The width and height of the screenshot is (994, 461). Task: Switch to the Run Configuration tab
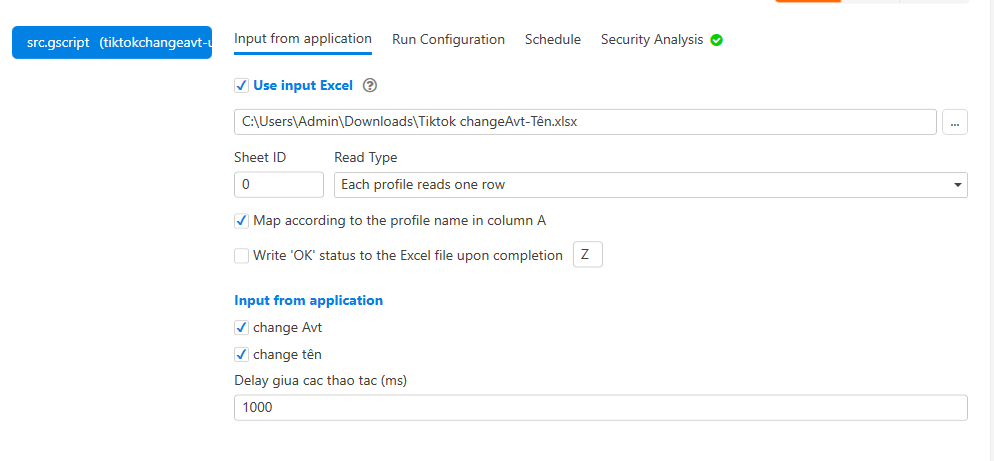click(448, 40)
